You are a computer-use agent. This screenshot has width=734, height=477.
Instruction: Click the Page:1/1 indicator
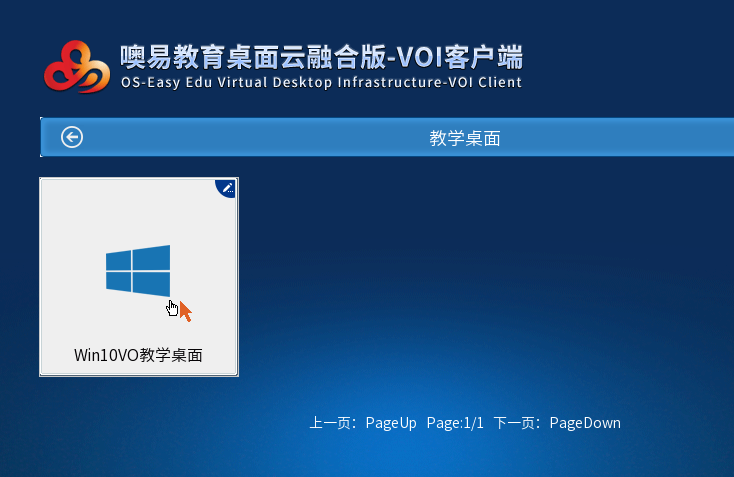(455, 423)
